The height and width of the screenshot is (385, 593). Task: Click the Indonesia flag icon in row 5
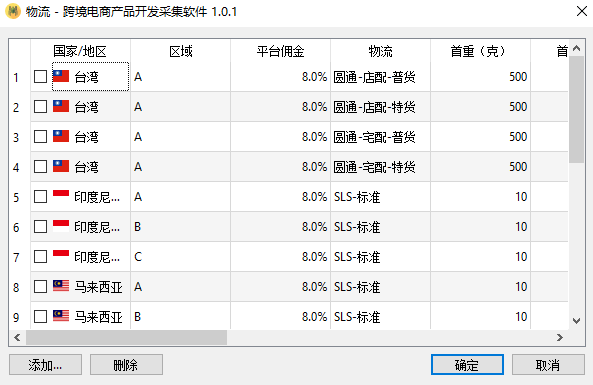[61, 196]
